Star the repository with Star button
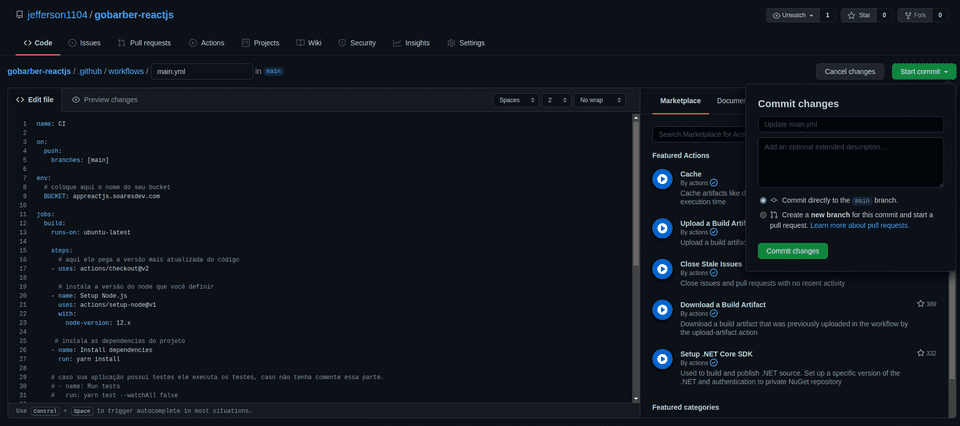The height and width of the screenshot is (426, 960). 857,15
